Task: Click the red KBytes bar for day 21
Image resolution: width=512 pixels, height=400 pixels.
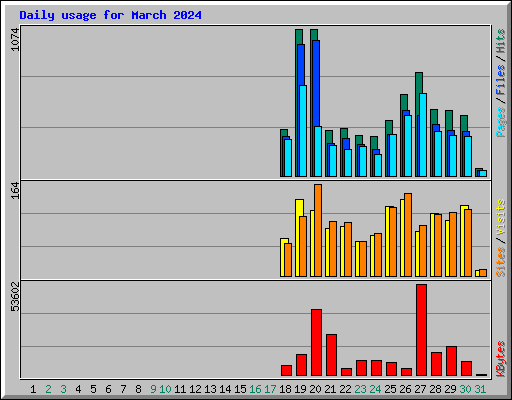Action: 331,355
